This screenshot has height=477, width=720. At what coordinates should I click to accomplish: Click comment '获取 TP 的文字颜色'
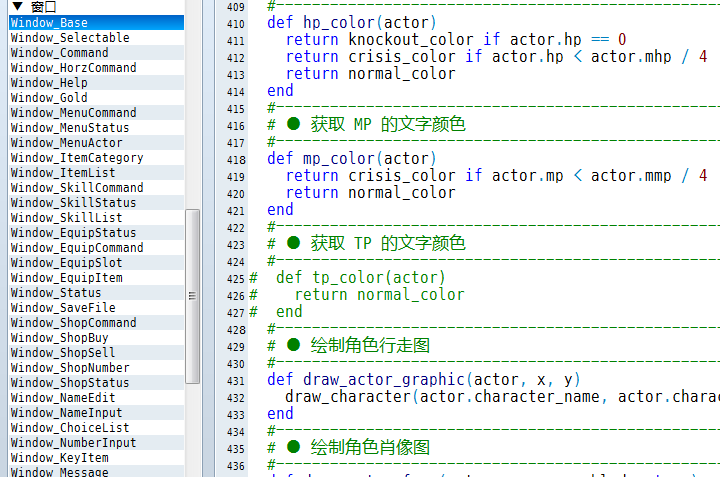point(388,243)
